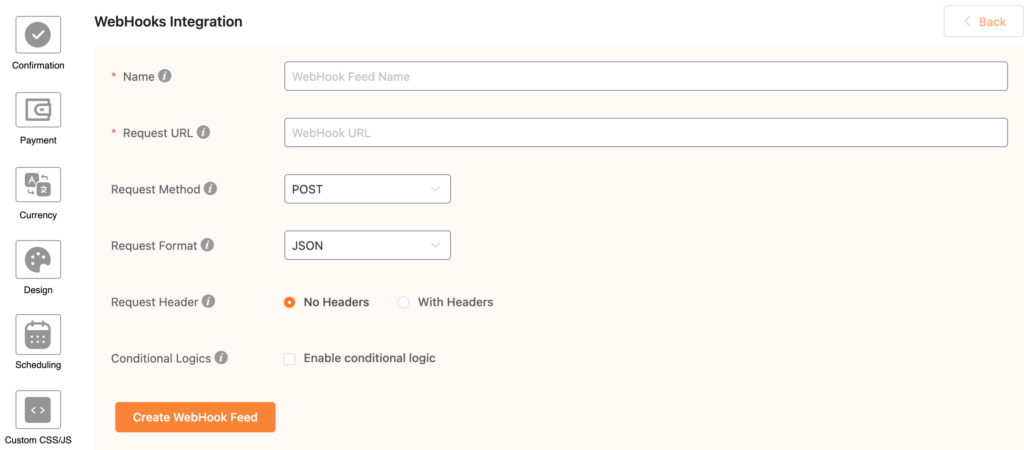Image resolution: width=1024 pixels, height=450 pixels.
Task: Click info icon beside Request Header
Action: [208, 302]
